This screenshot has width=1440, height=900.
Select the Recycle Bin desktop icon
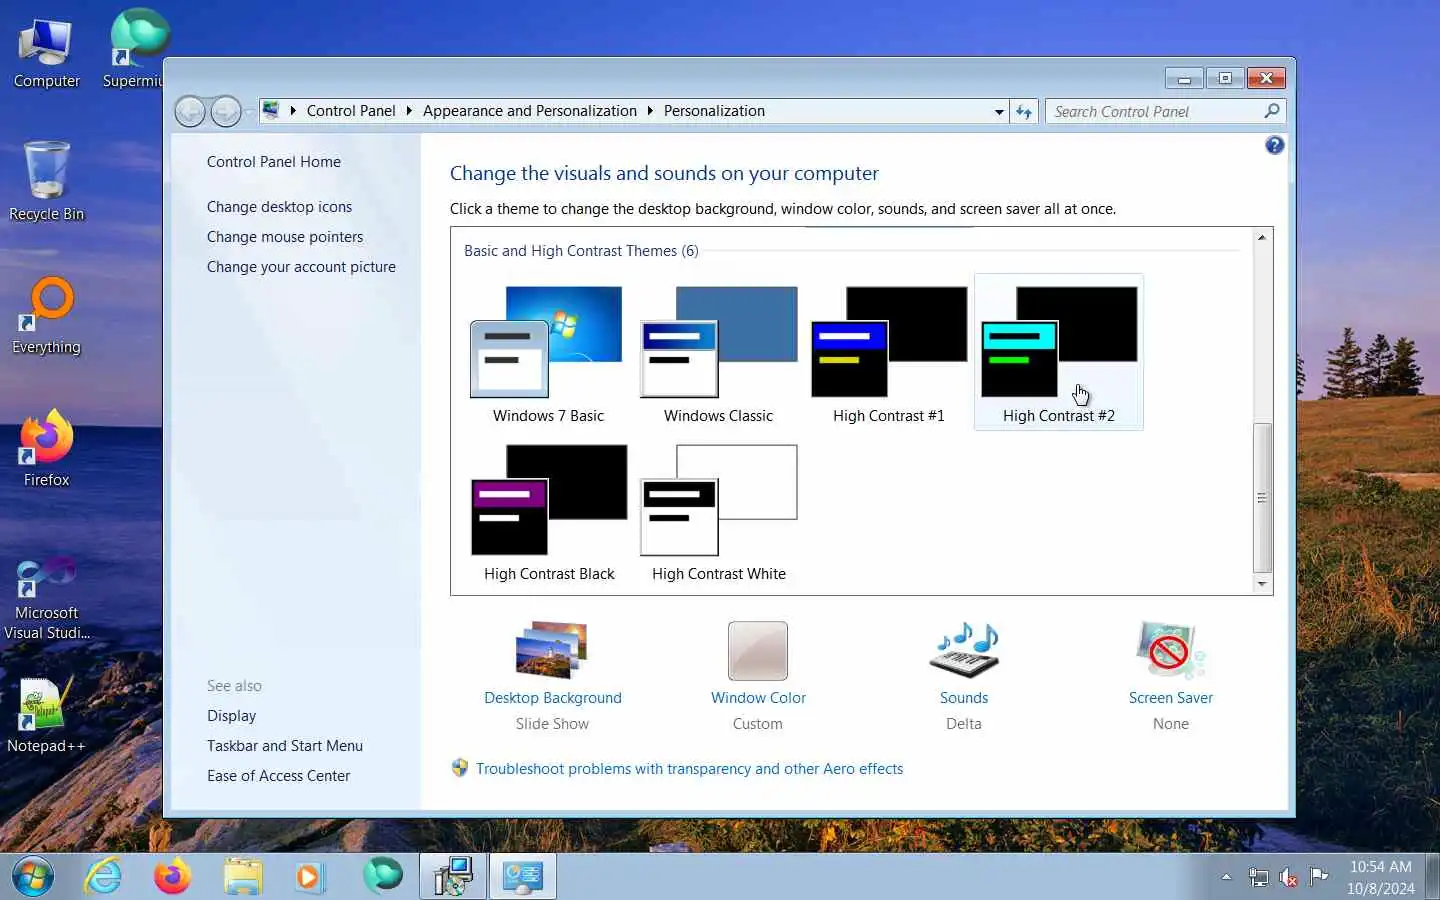coord(46,181)
